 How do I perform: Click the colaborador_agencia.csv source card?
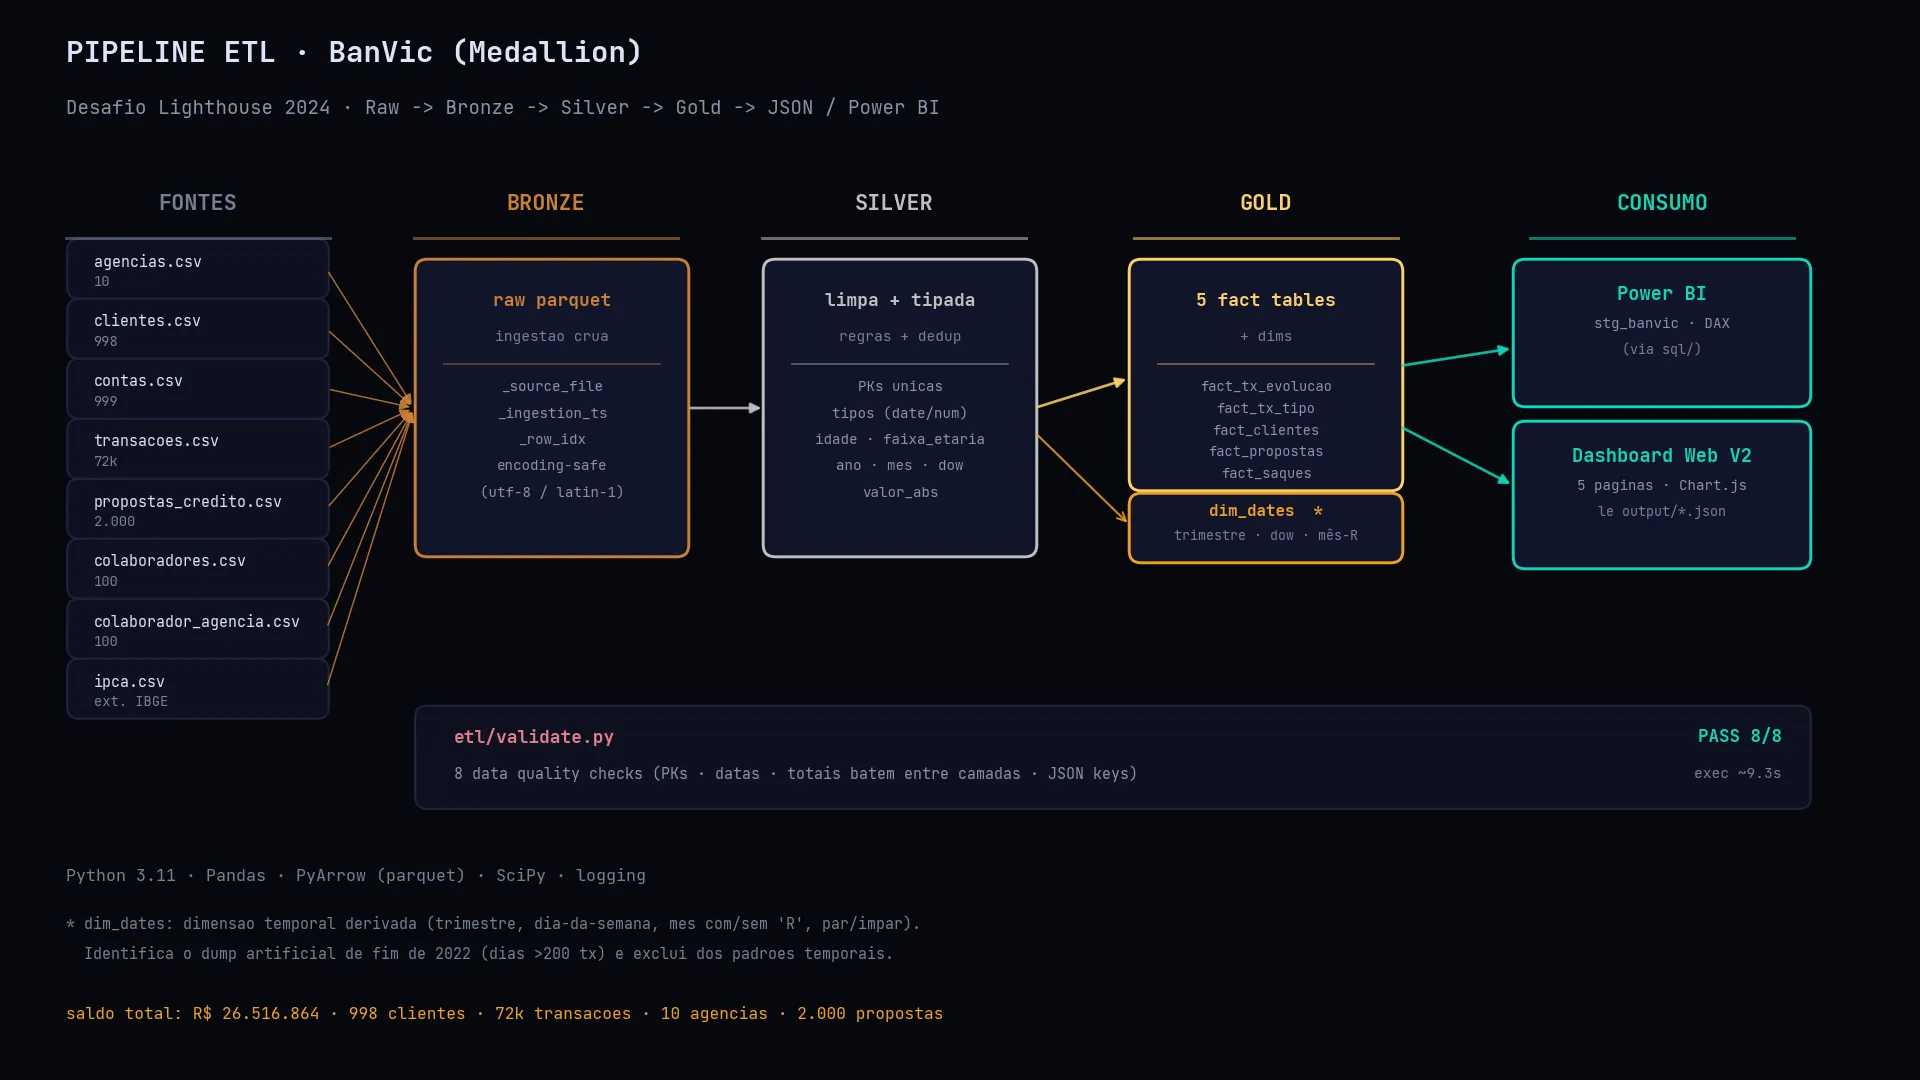click(x=198, y=629)
